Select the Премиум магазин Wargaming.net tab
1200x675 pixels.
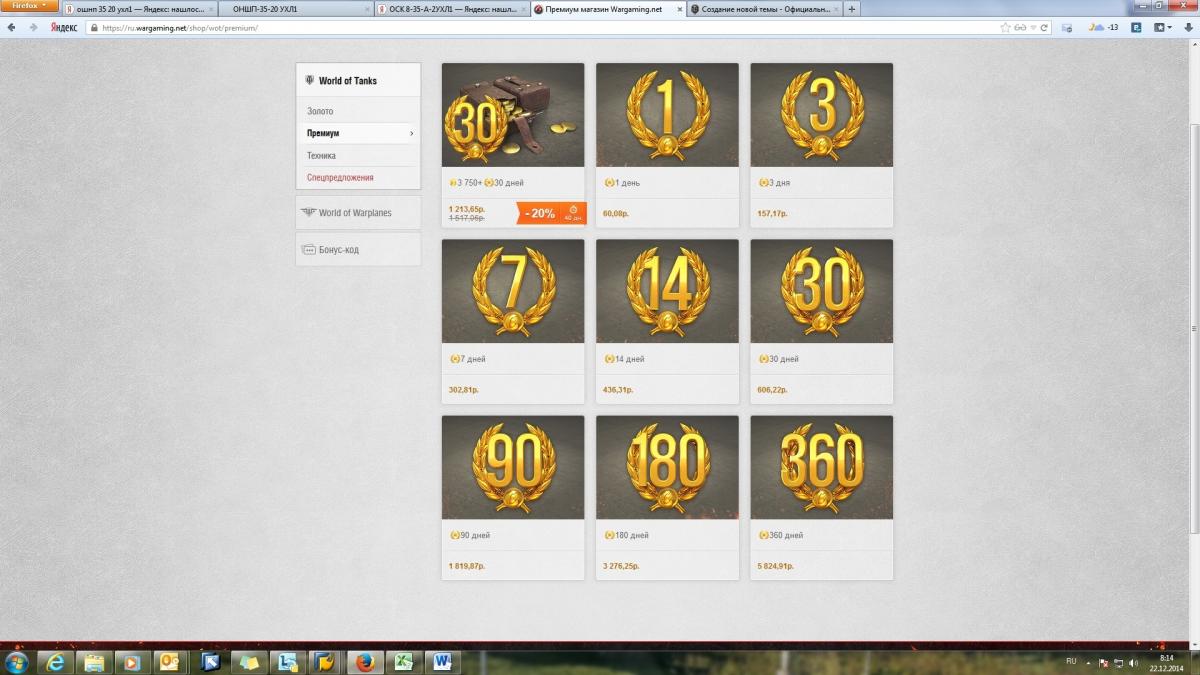(x=608, y=9)
